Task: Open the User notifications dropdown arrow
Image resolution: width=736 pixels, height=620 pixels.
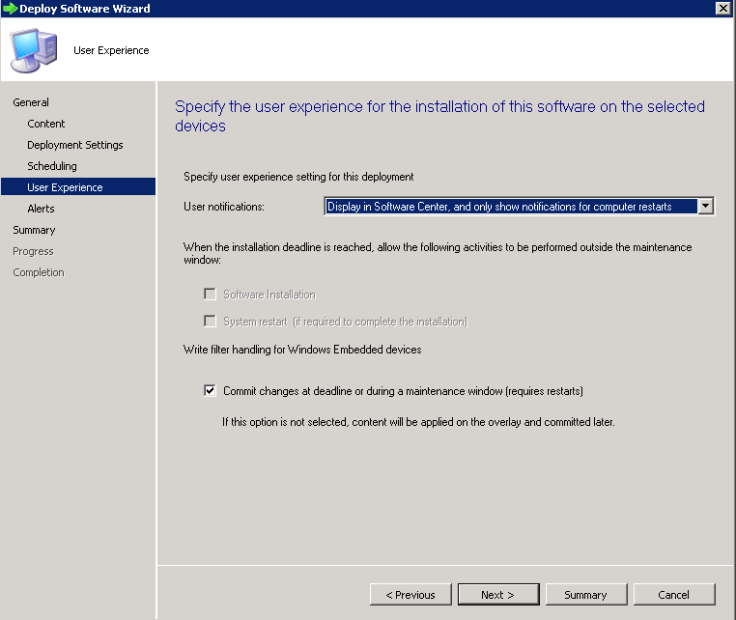Action: point(705,206)
